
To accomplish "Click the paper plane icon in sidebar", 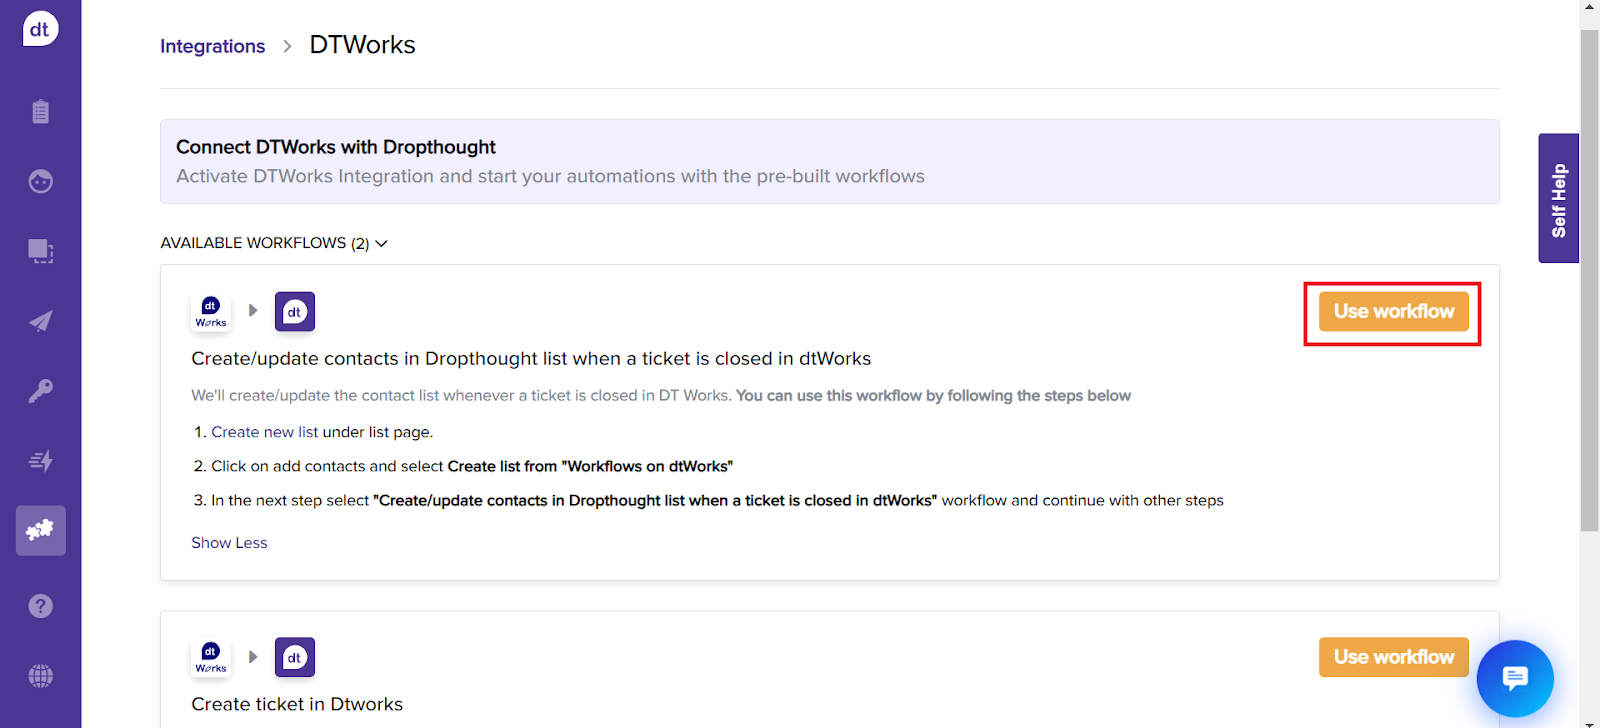I will pyautogui.click(x=40, y=321).
